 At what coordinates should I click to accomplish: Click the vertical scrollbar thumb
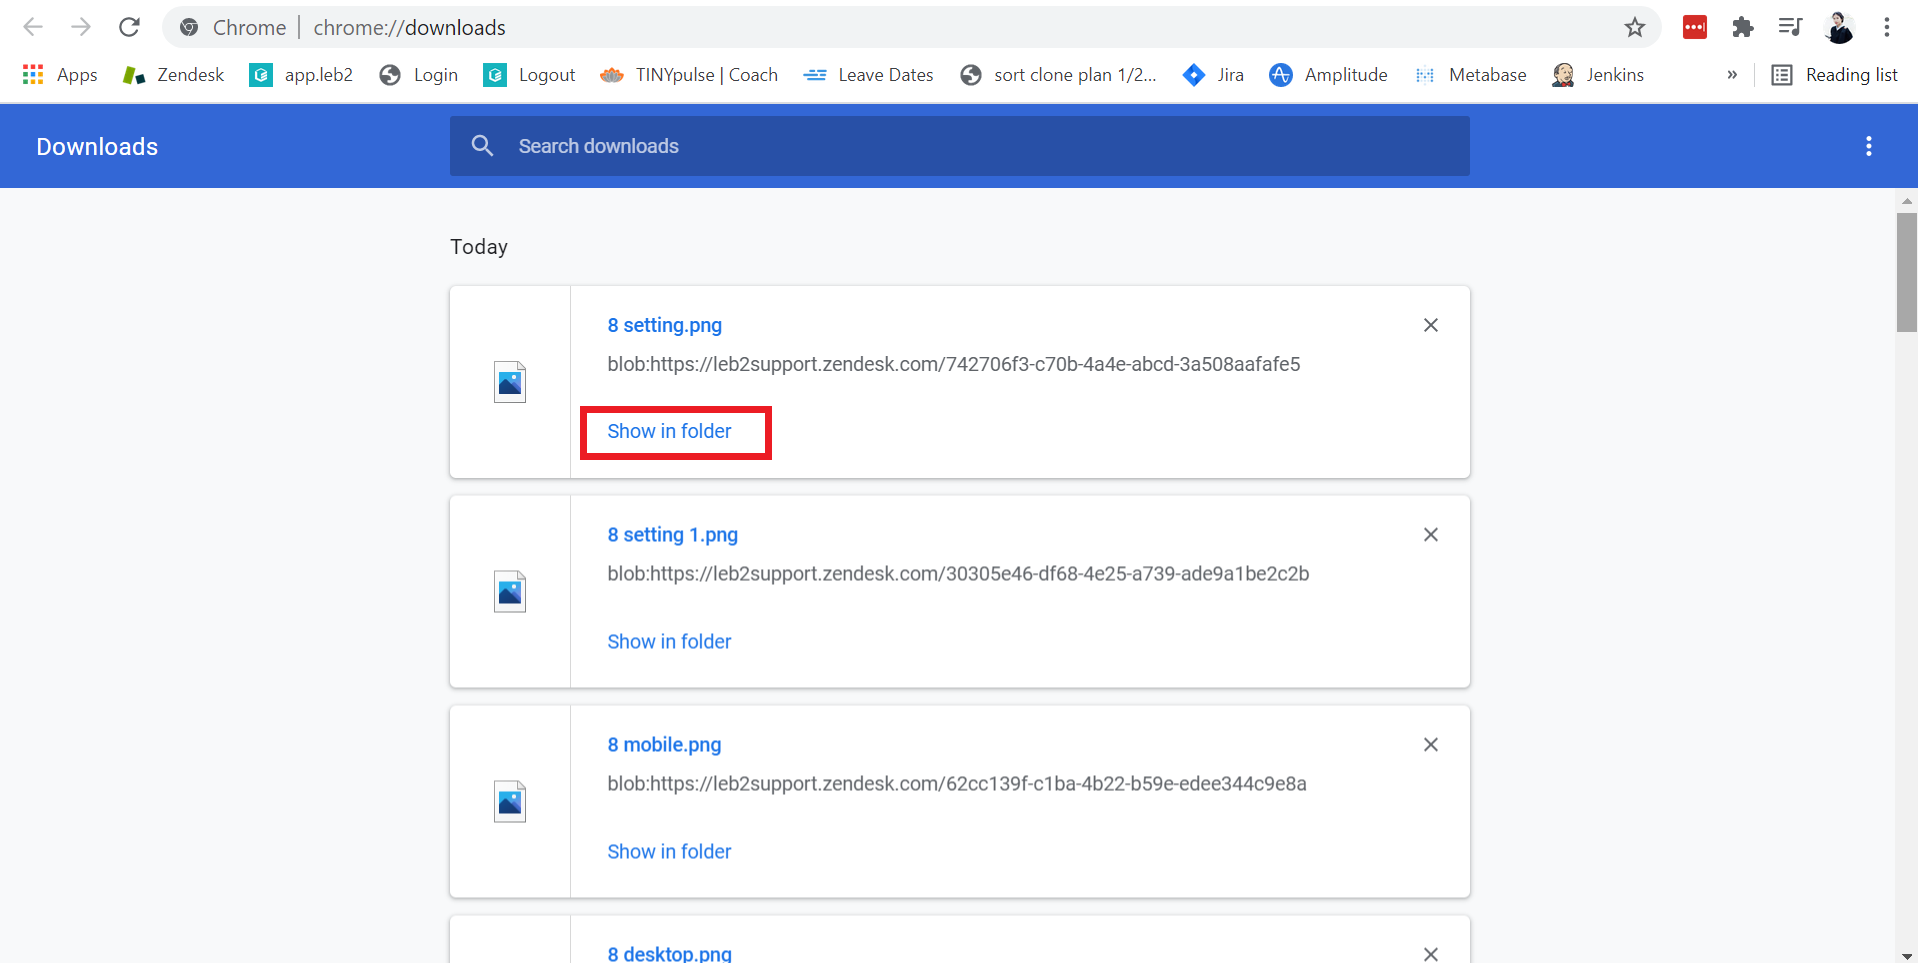pyautogui.click(x=1907, y=272)
